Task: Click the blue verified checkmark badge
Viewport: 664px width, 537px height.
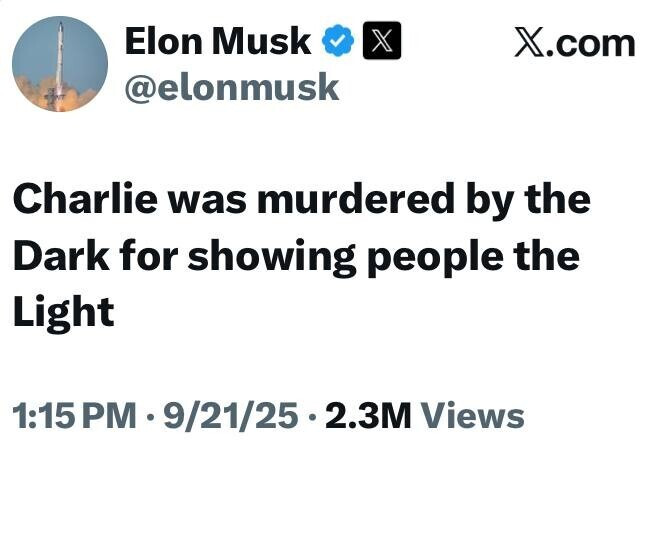Action: (x=340, y=42)
